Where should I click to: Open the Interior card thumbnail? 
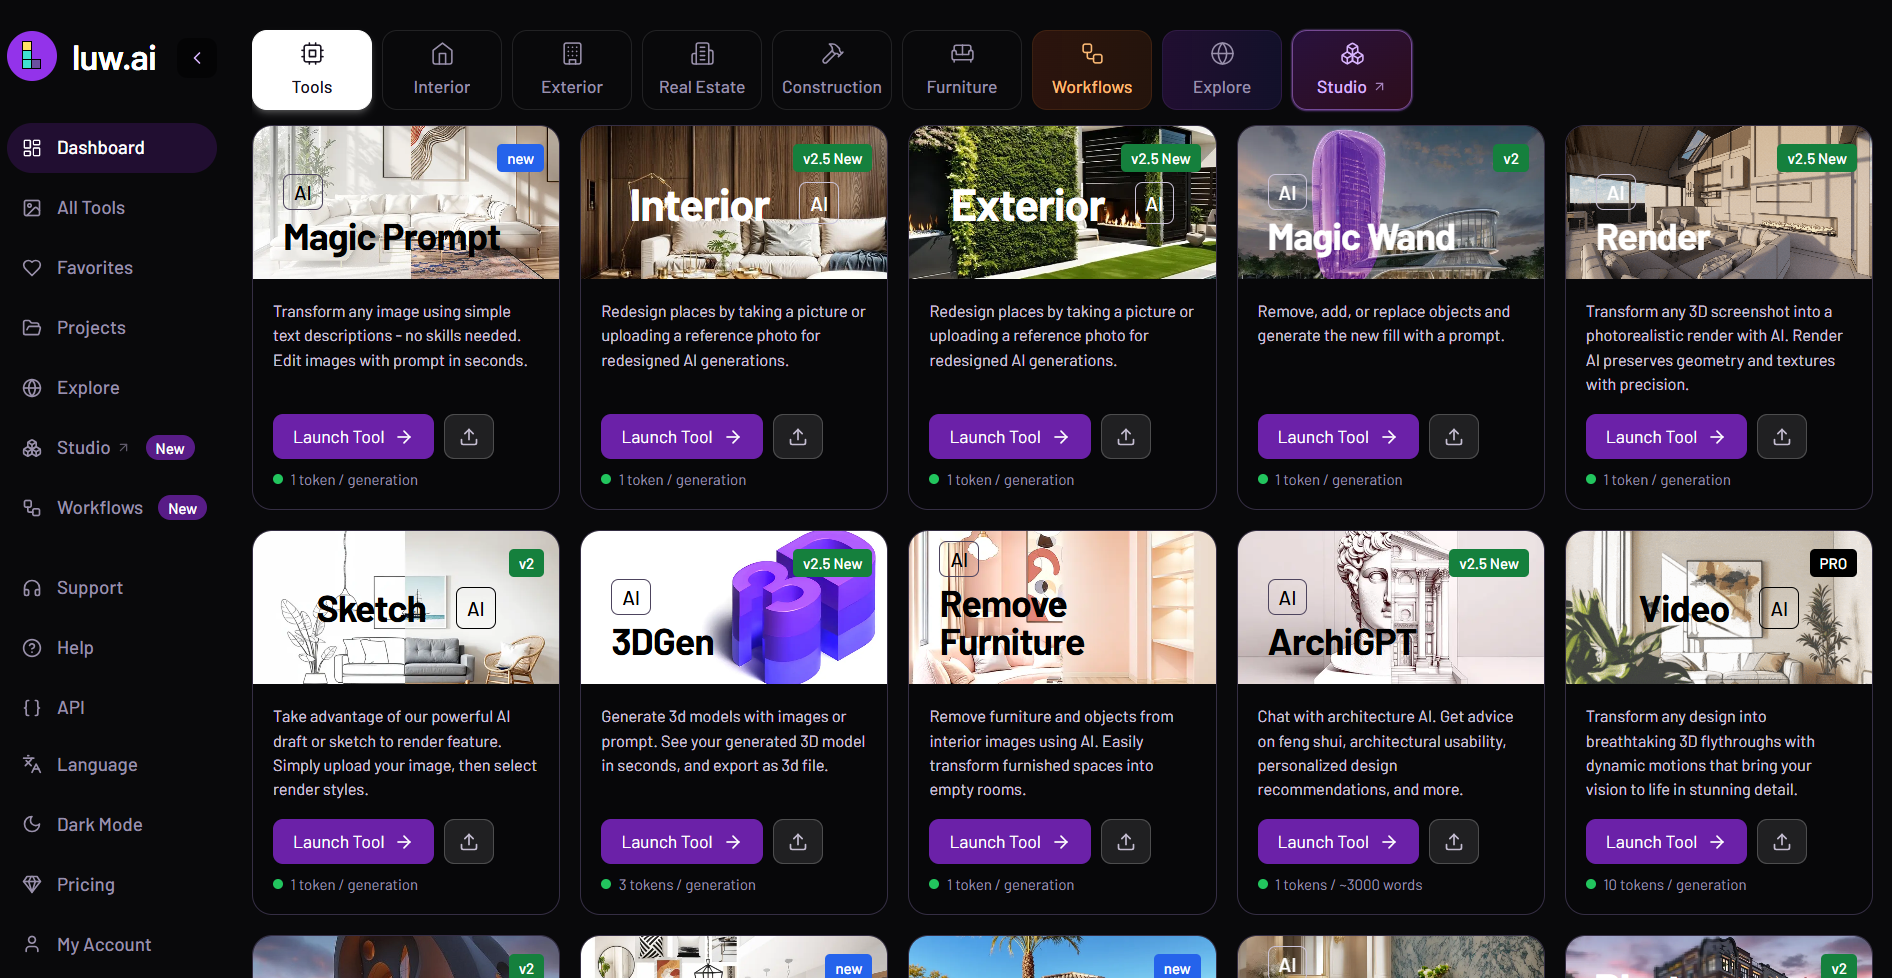point(734,202)
